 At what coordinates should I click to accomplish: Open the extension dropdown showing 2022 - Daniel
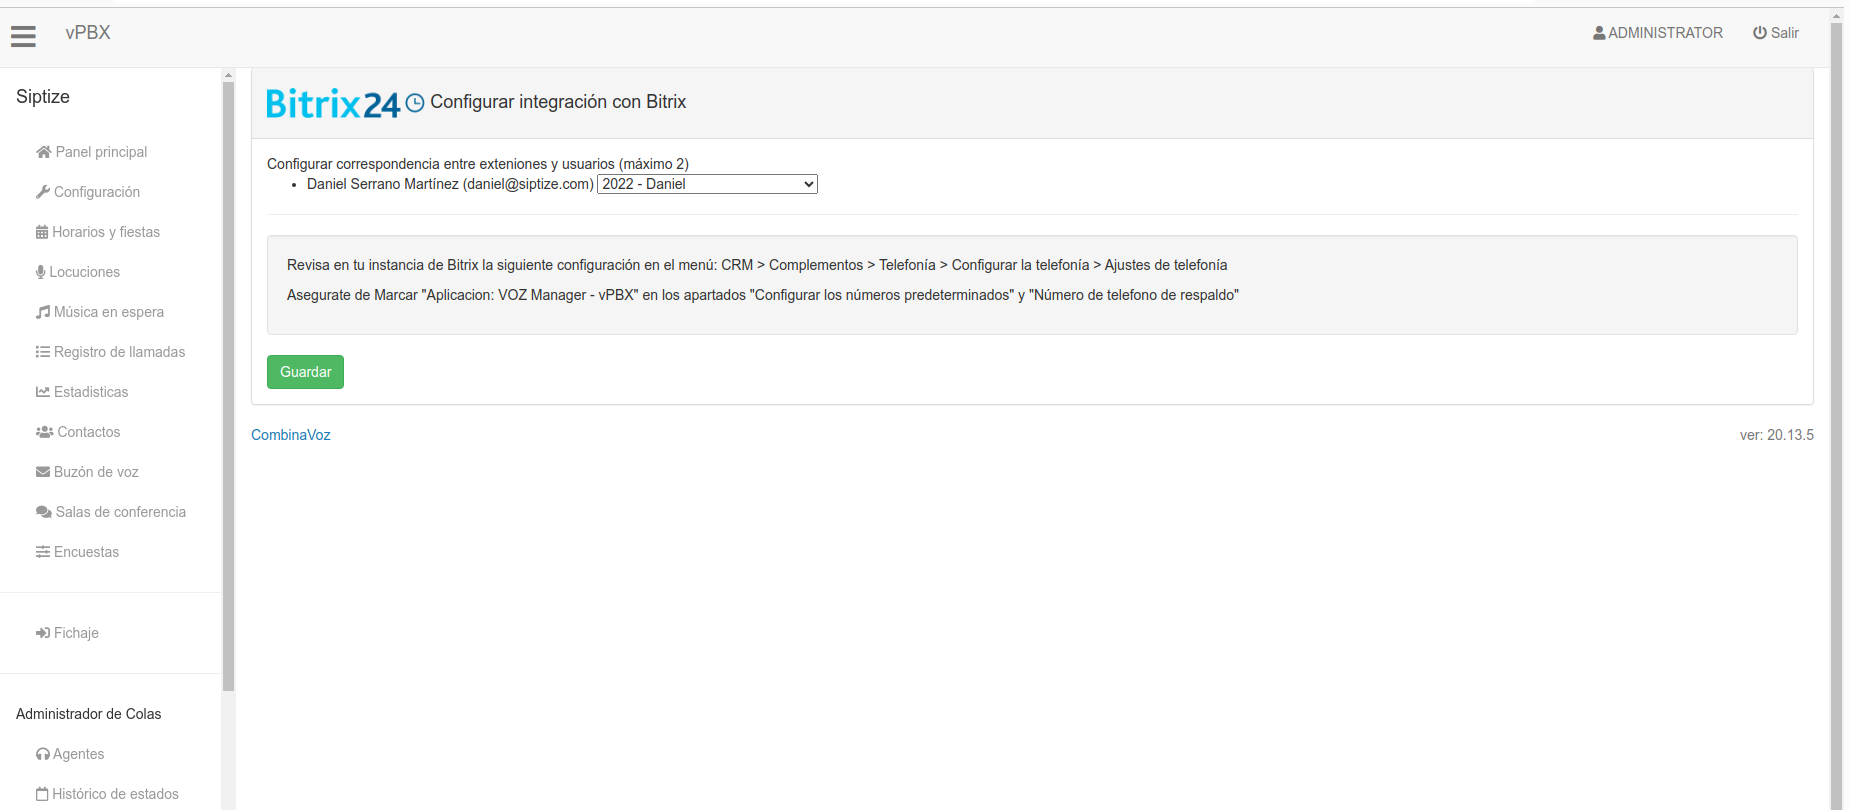coord(707,184)
